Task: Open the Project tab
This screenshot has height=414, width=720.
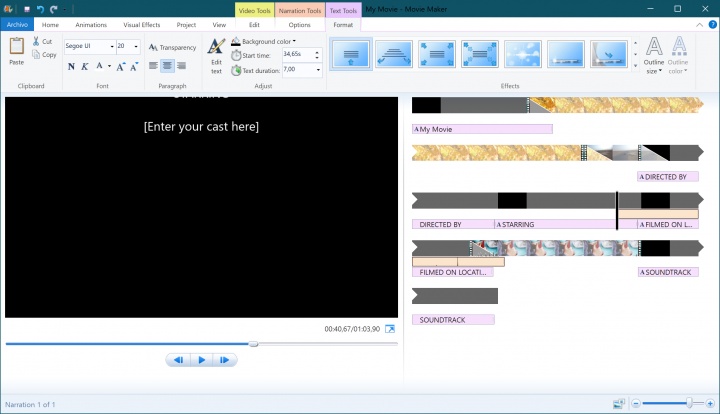Action: pyautogui.click(x=186, y=25)
